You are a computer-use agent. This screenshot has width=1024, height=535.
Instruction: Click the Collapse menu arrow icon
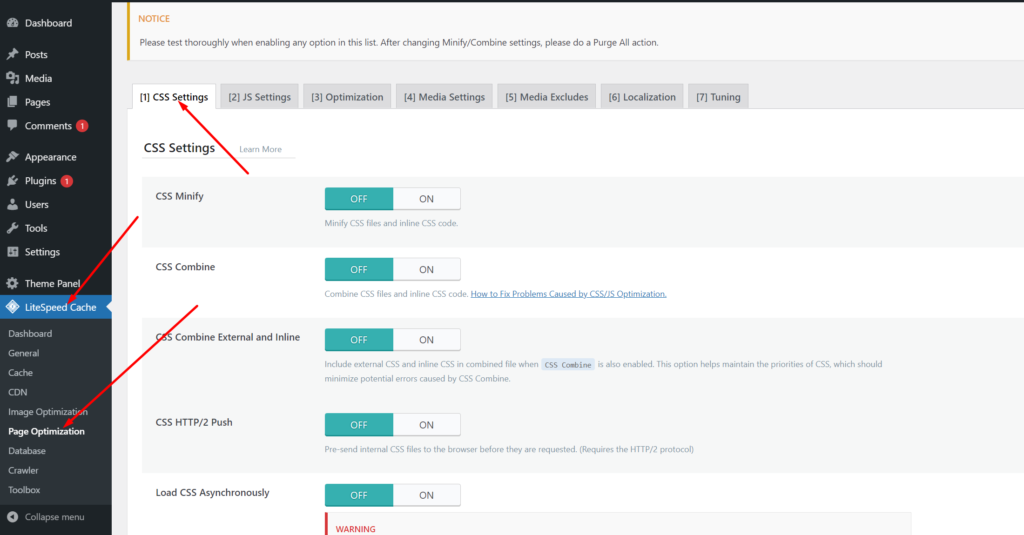(12, 517)
